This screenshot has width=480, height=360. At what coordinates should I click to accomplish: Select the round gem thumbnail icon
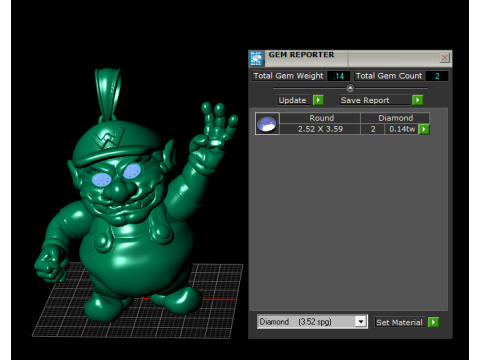click(267, 124)
